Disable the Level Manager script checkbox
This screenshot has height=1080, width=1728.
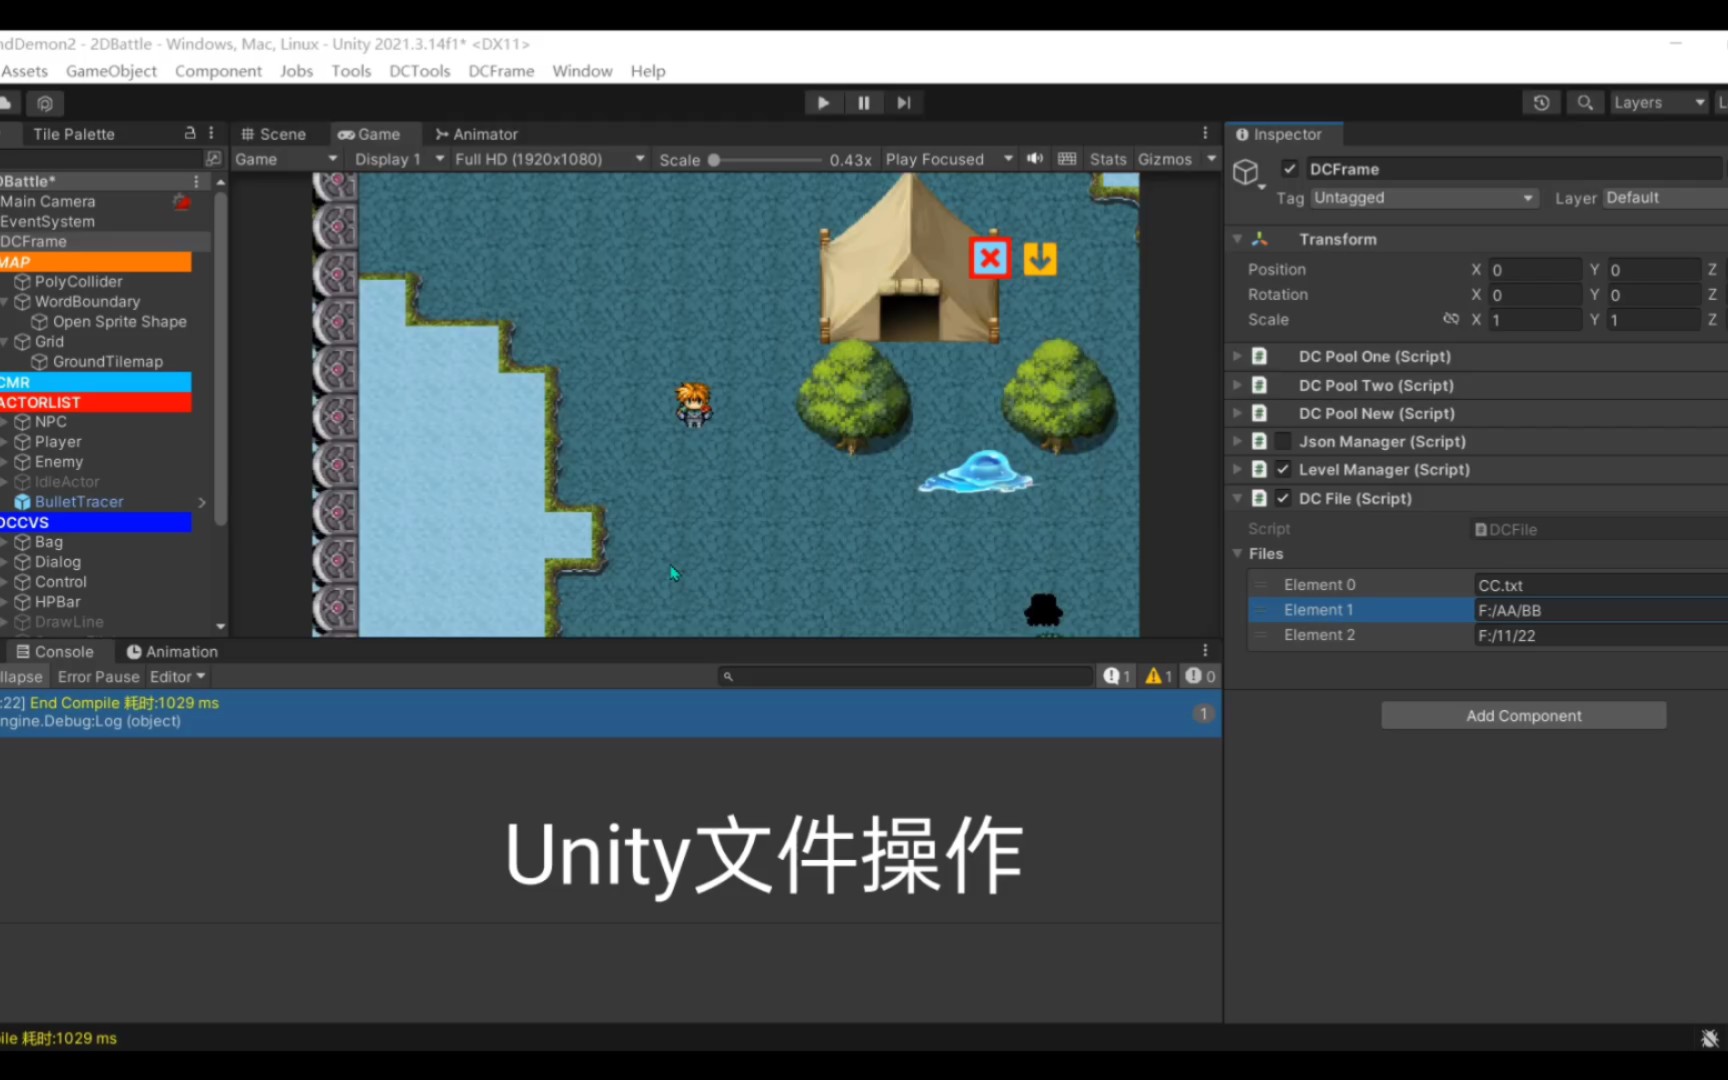click(1282, 469)
